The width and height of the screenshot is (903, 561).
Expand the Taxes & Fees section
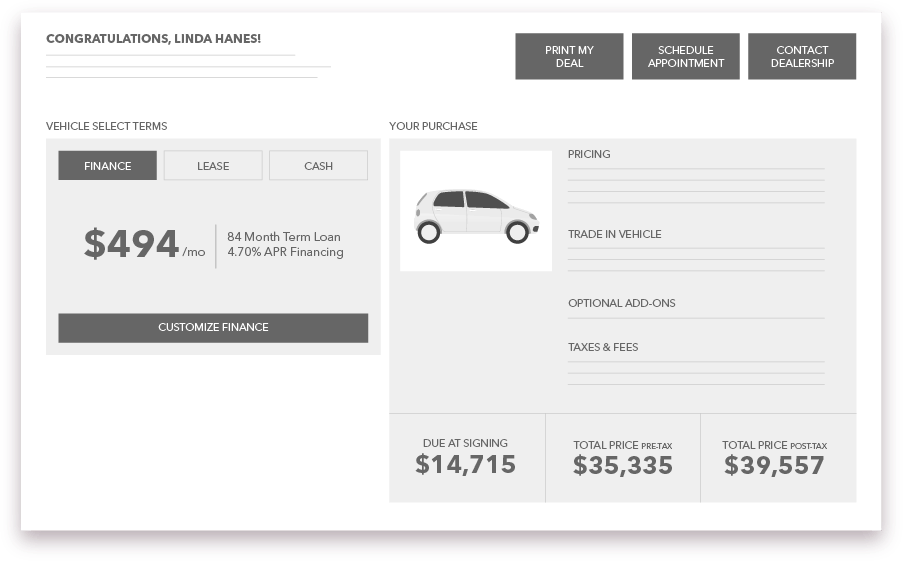603,347
